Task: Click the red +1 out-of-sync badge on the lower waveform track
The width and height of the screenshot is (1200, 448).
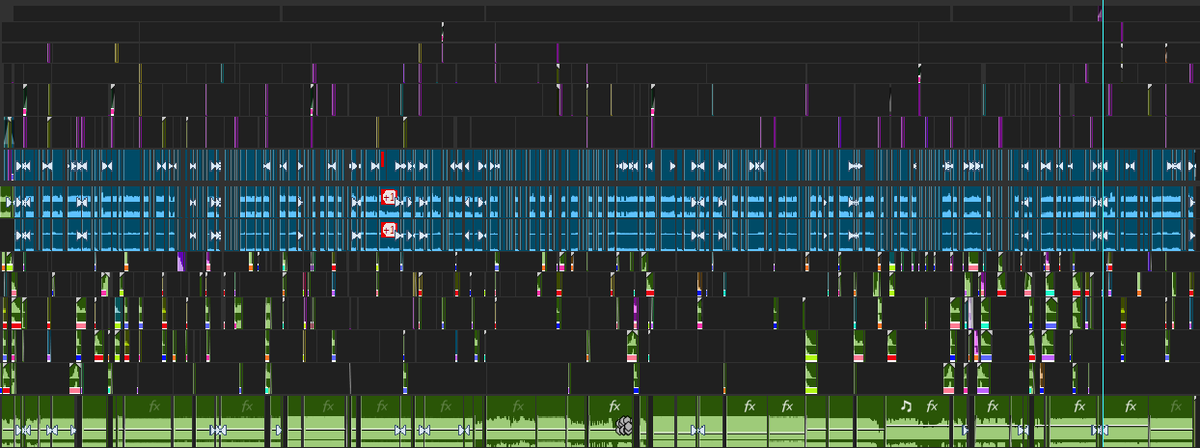Action: click(390, 231)
